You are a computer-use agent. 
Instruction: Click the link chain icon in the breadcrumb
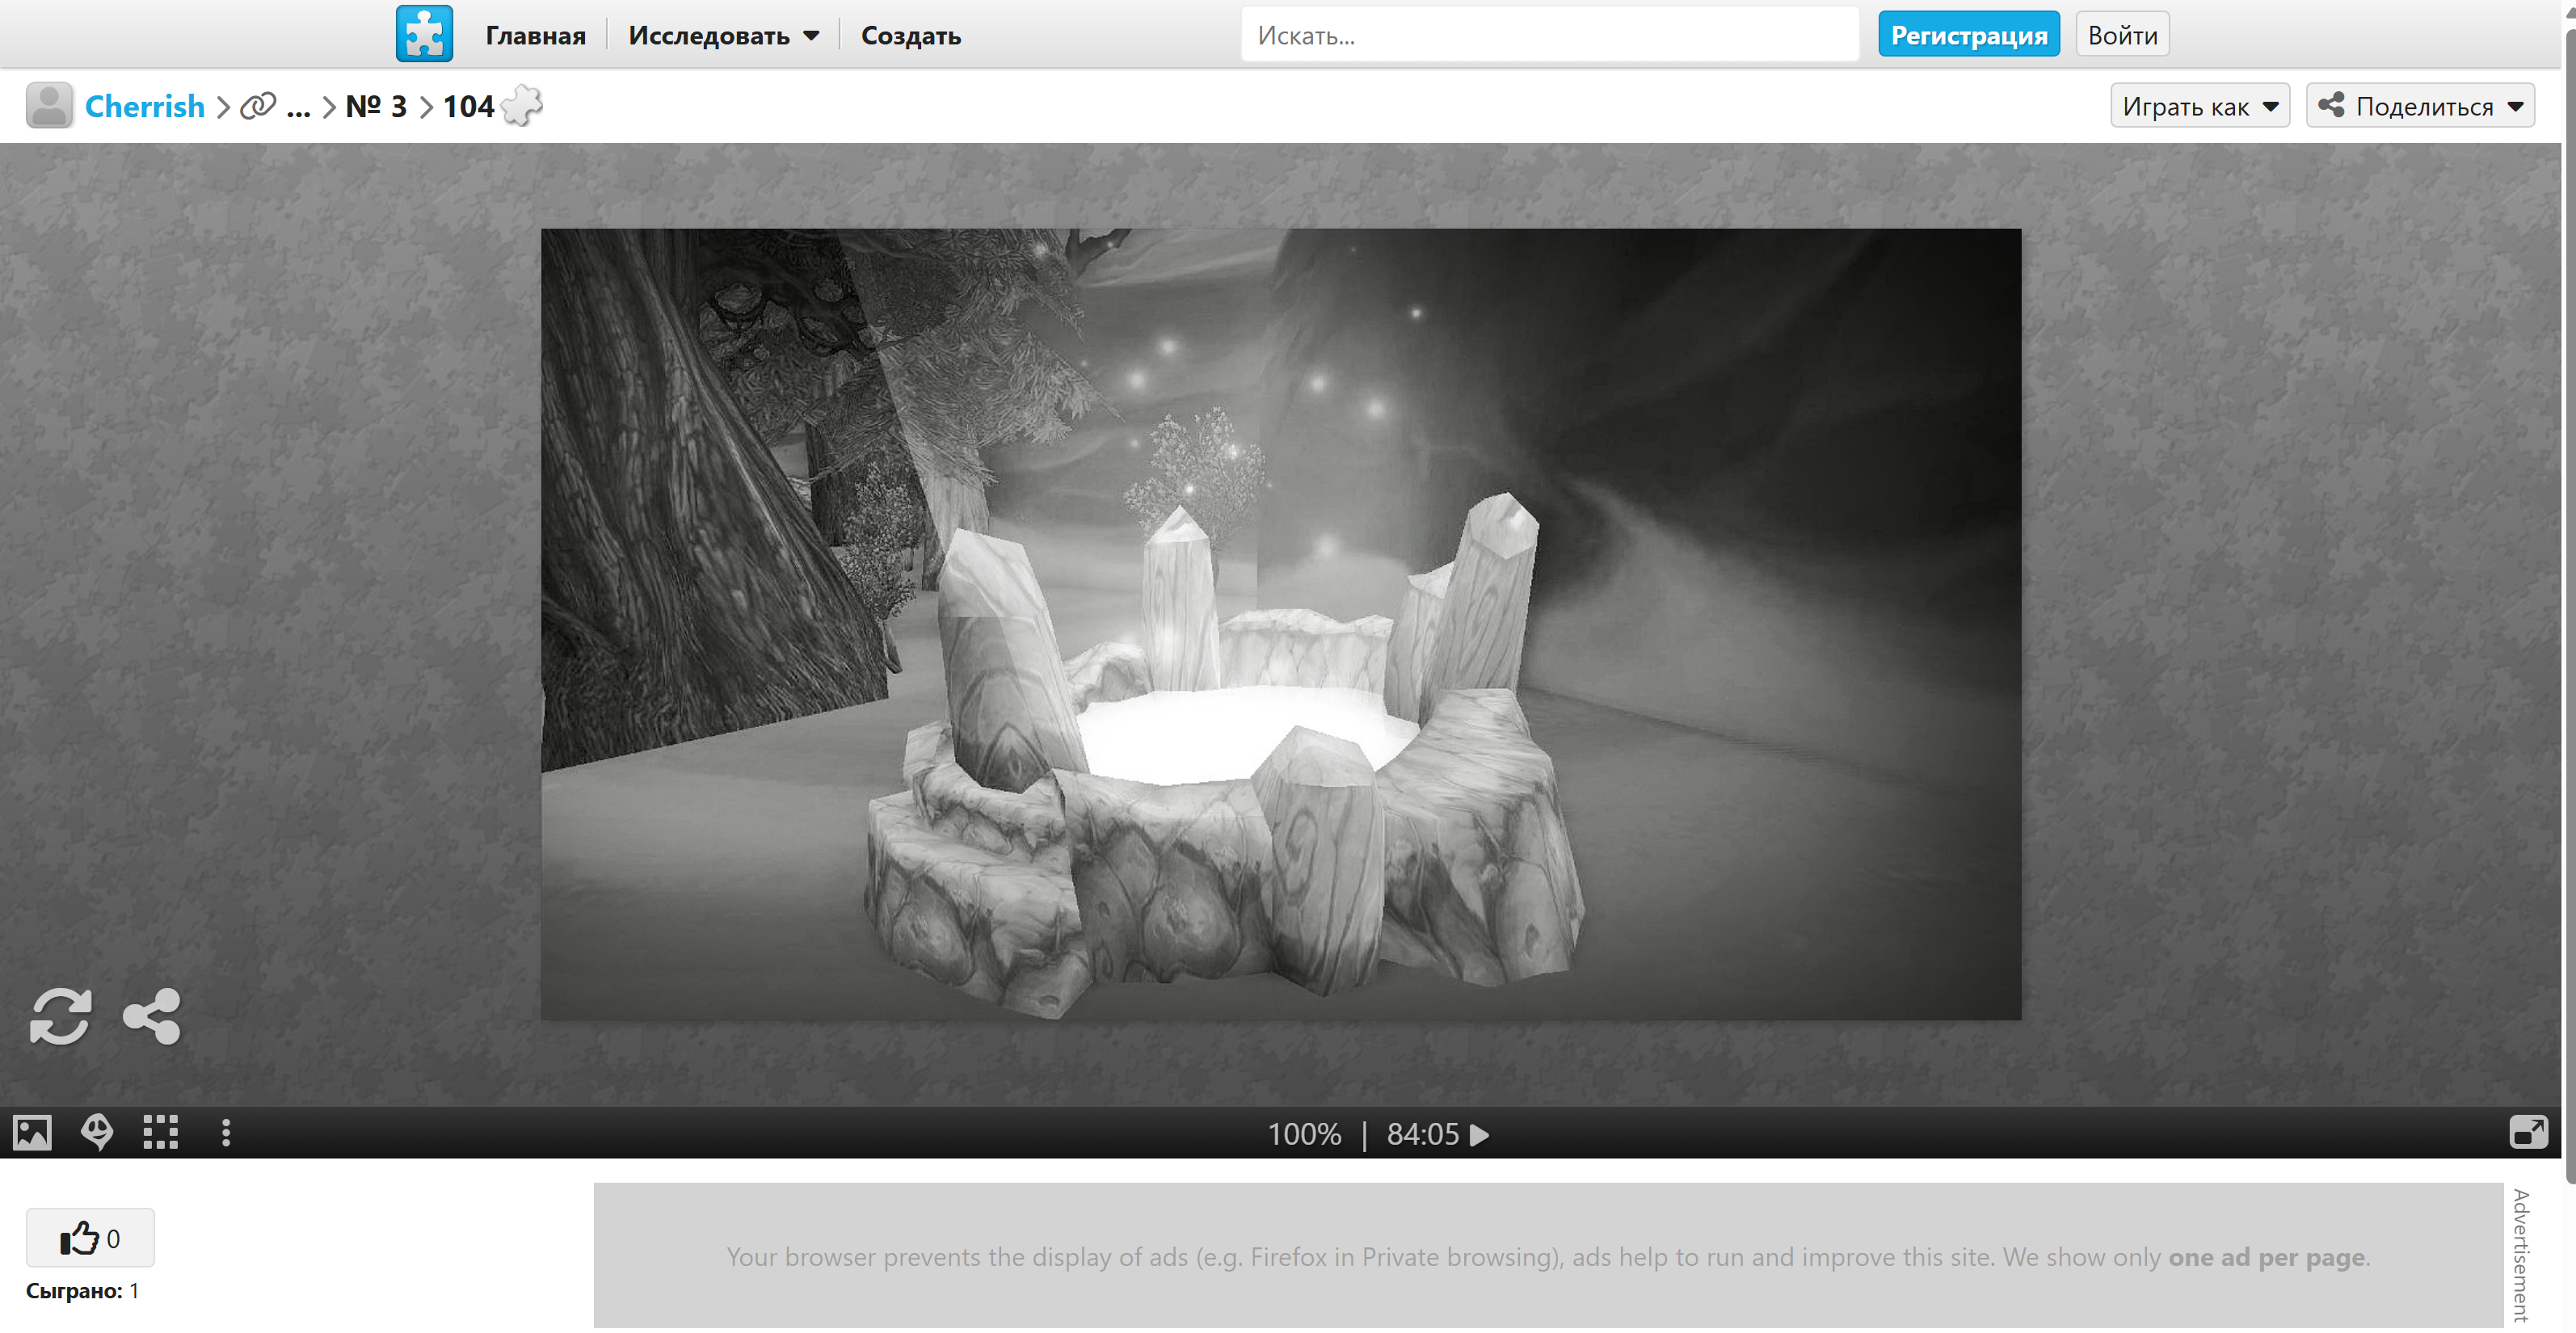click(258, 106)
